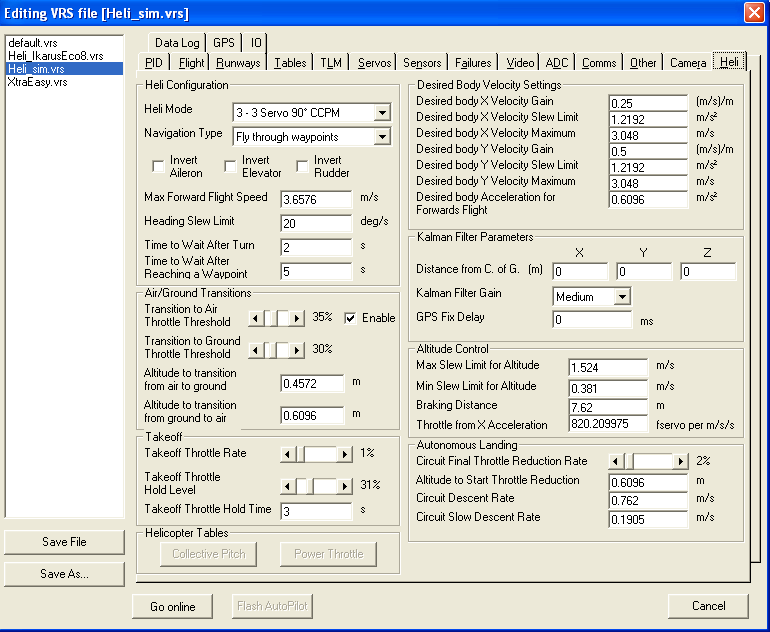Viewport: 770px width, 632px height.
Task: Click the Desired body Y Velocity Gain field
Action: click(648, 151)
